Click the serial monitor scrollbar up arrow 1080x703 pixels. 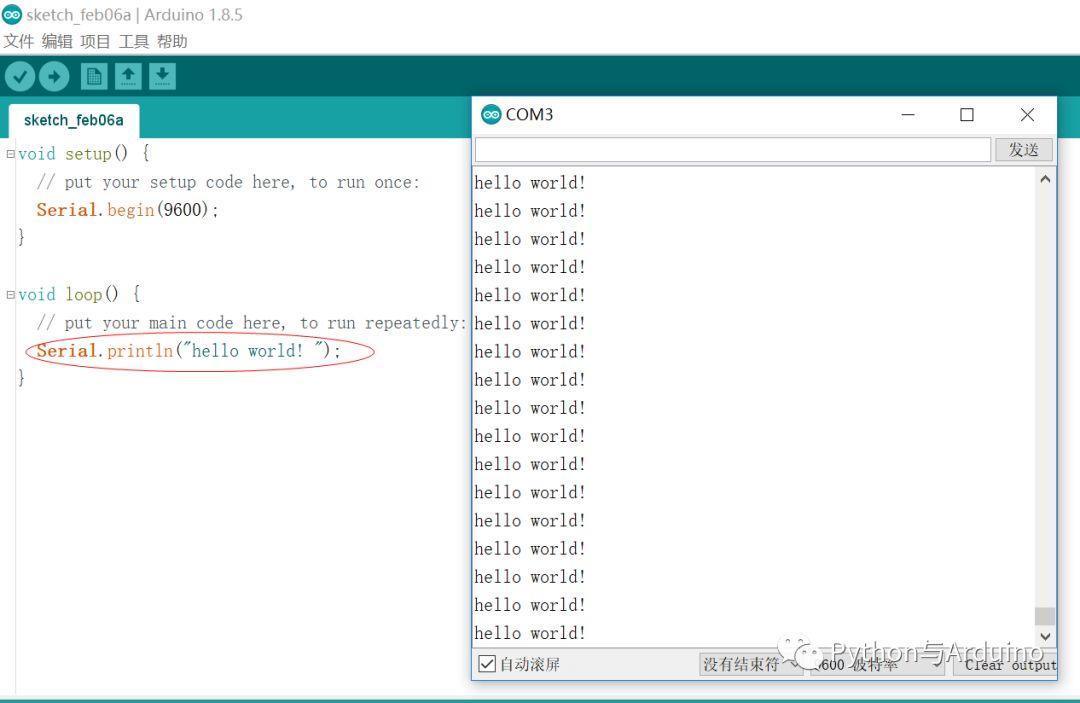1045,179
